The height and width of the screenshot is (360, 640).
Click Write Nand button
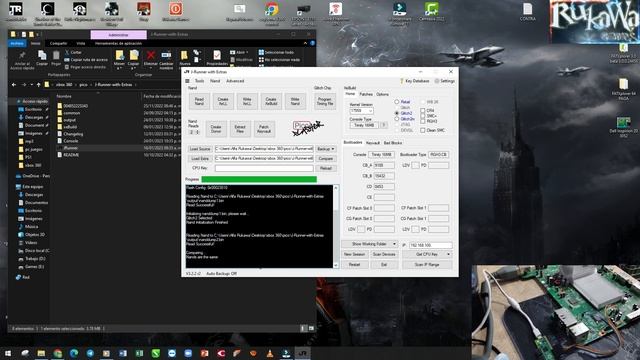pos(295,101)
